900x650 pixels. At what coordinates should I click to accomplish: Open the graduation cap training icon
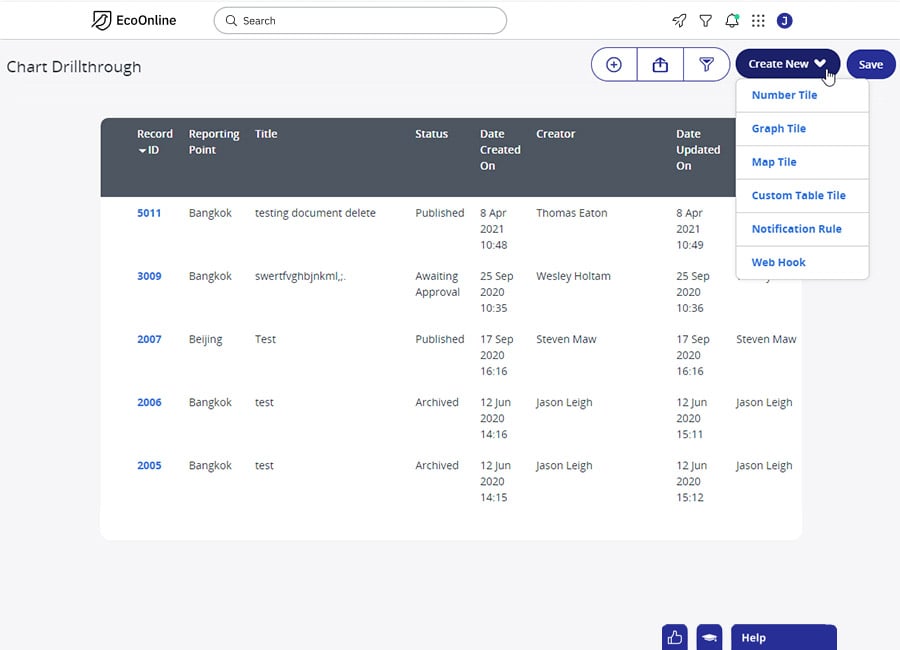[x=709, y=637]
